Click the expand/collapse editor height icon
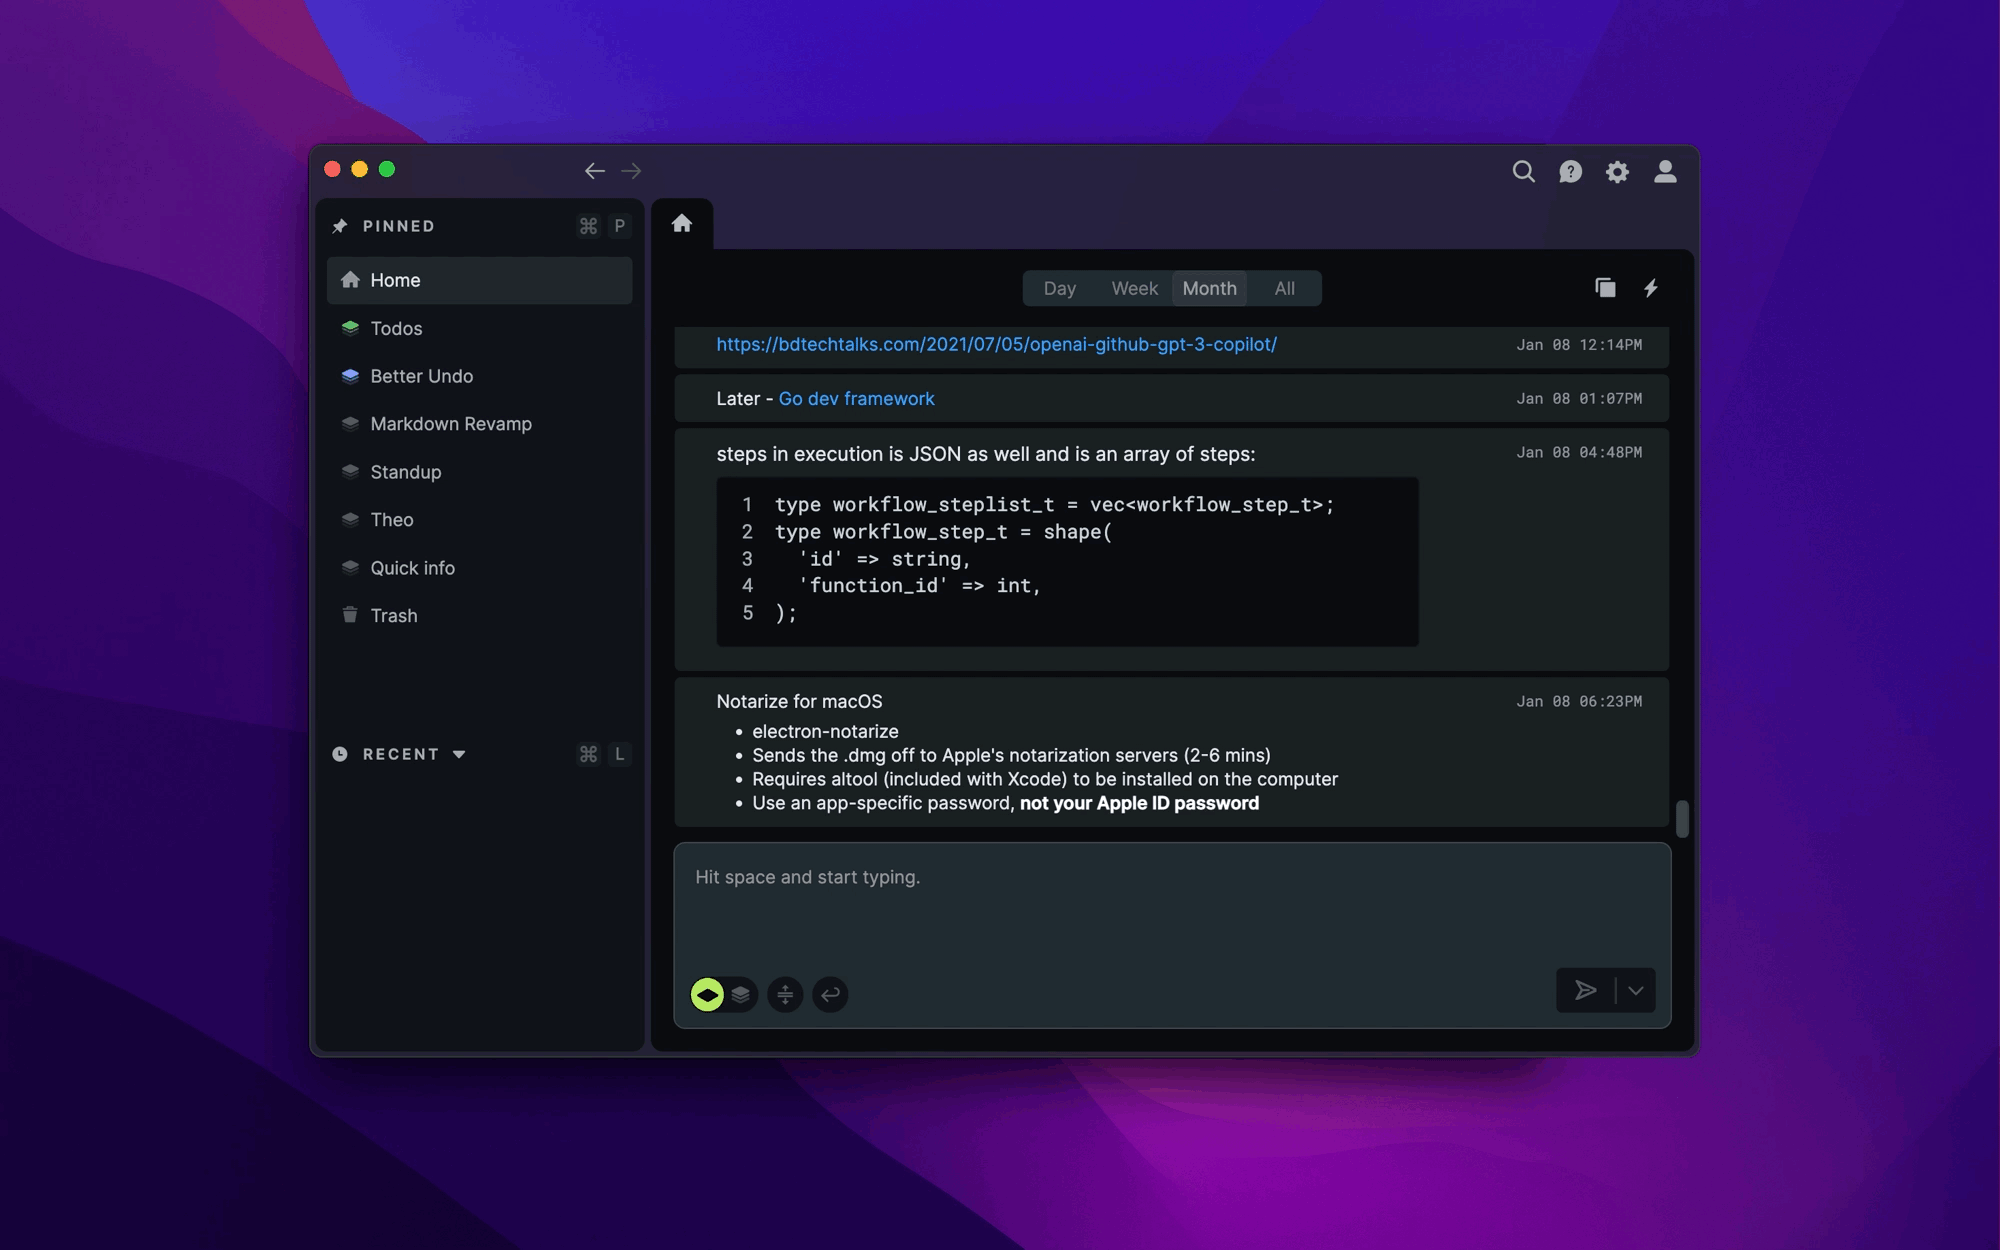 point(785,994)
